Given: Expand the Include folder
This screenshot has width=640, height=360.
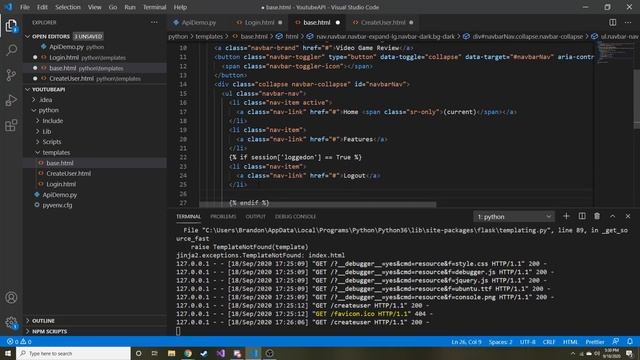Looking at the screenshot, I should coord(38,121).
